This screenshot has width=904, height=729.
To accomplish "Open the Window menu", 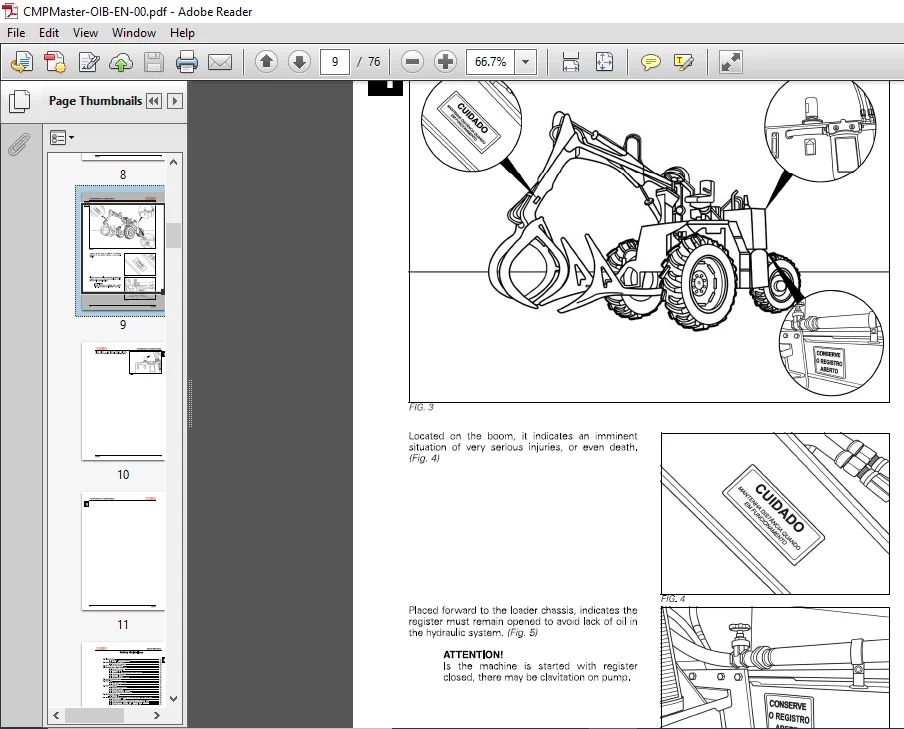I will point(134,33).
